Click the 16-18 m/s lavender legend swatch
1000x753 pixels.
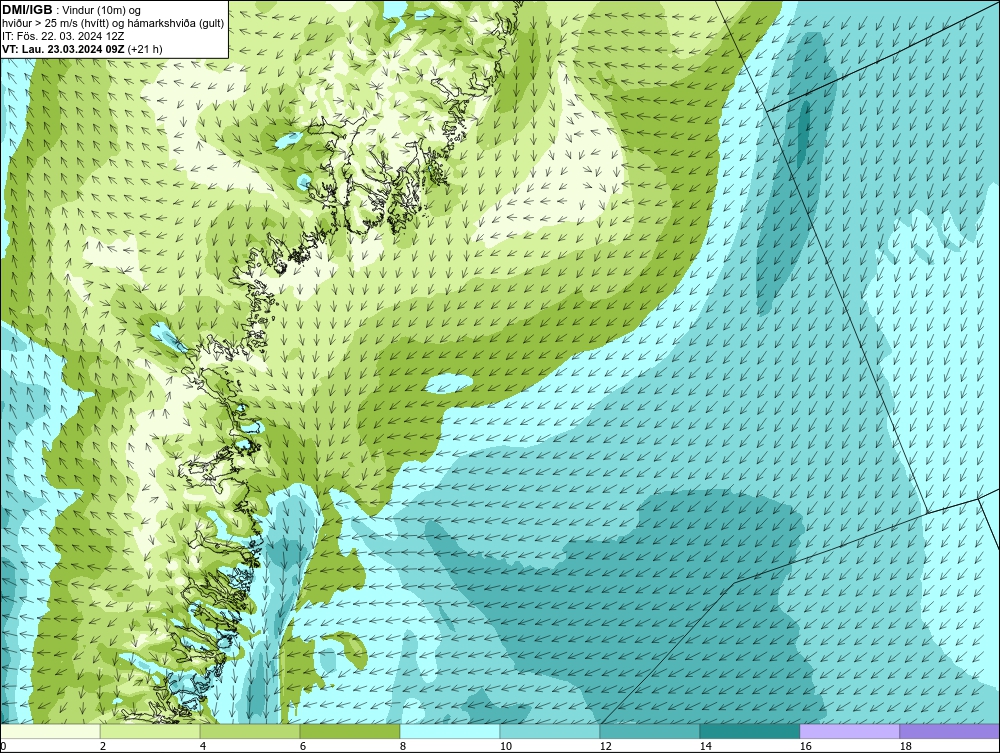[849, 731]
